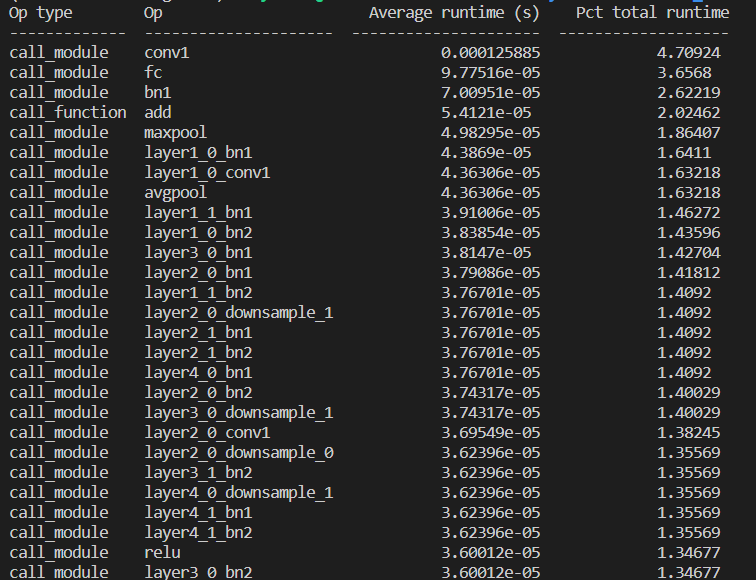The width and height of the screenshot is (756, 580).
Task: Select the layer3_0_downsample_1 op name
Action: tap(239, 413)
